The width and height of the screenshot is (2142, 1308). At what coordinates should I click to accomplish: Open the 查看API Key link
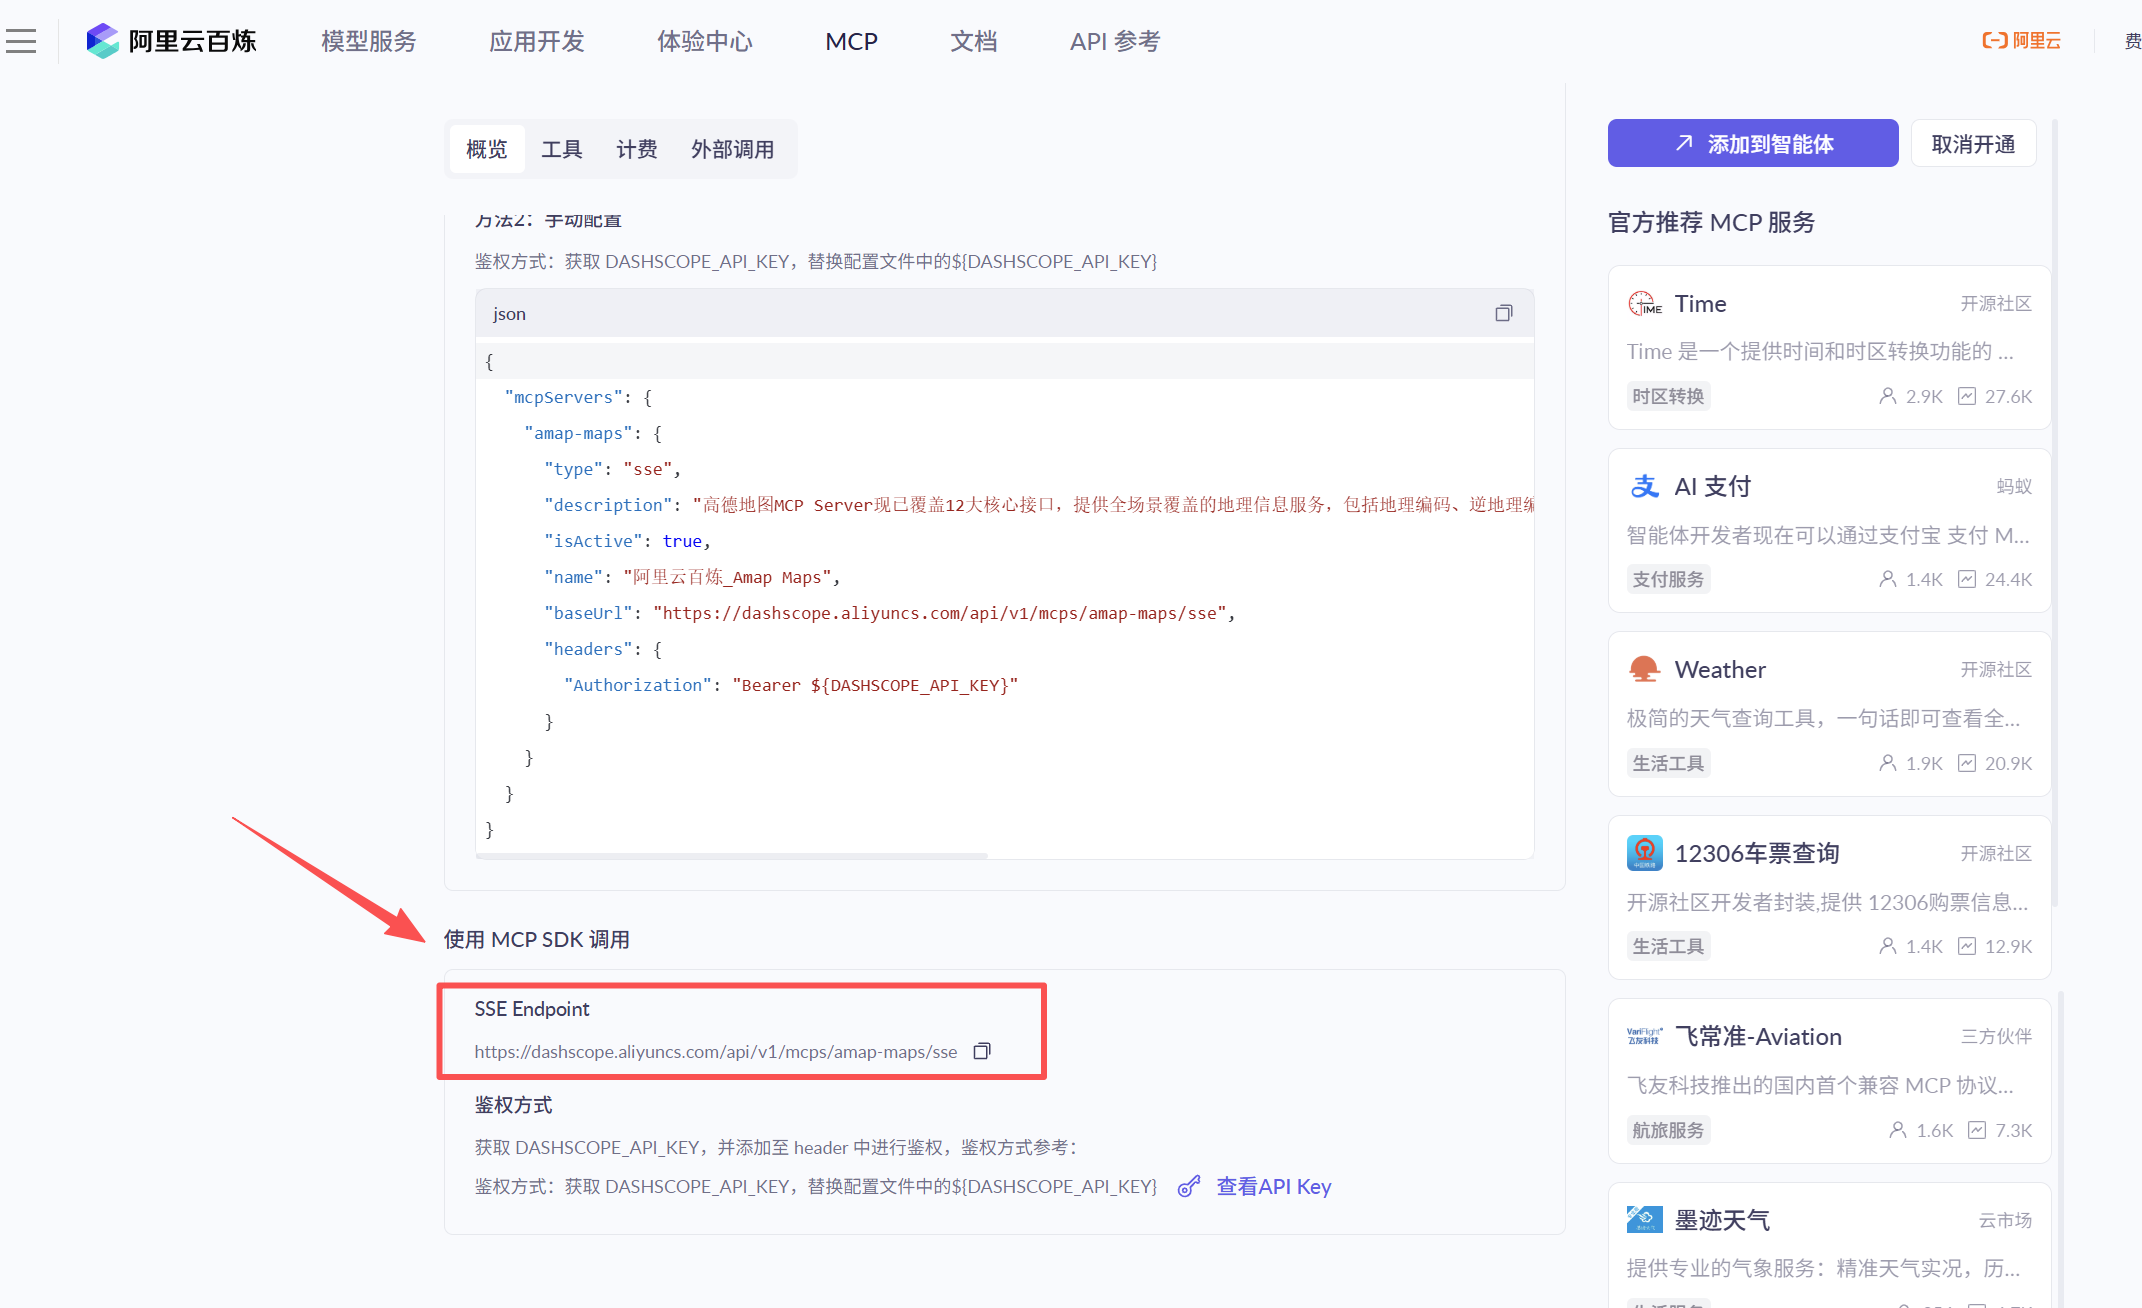click(x=1272, y=1186)
